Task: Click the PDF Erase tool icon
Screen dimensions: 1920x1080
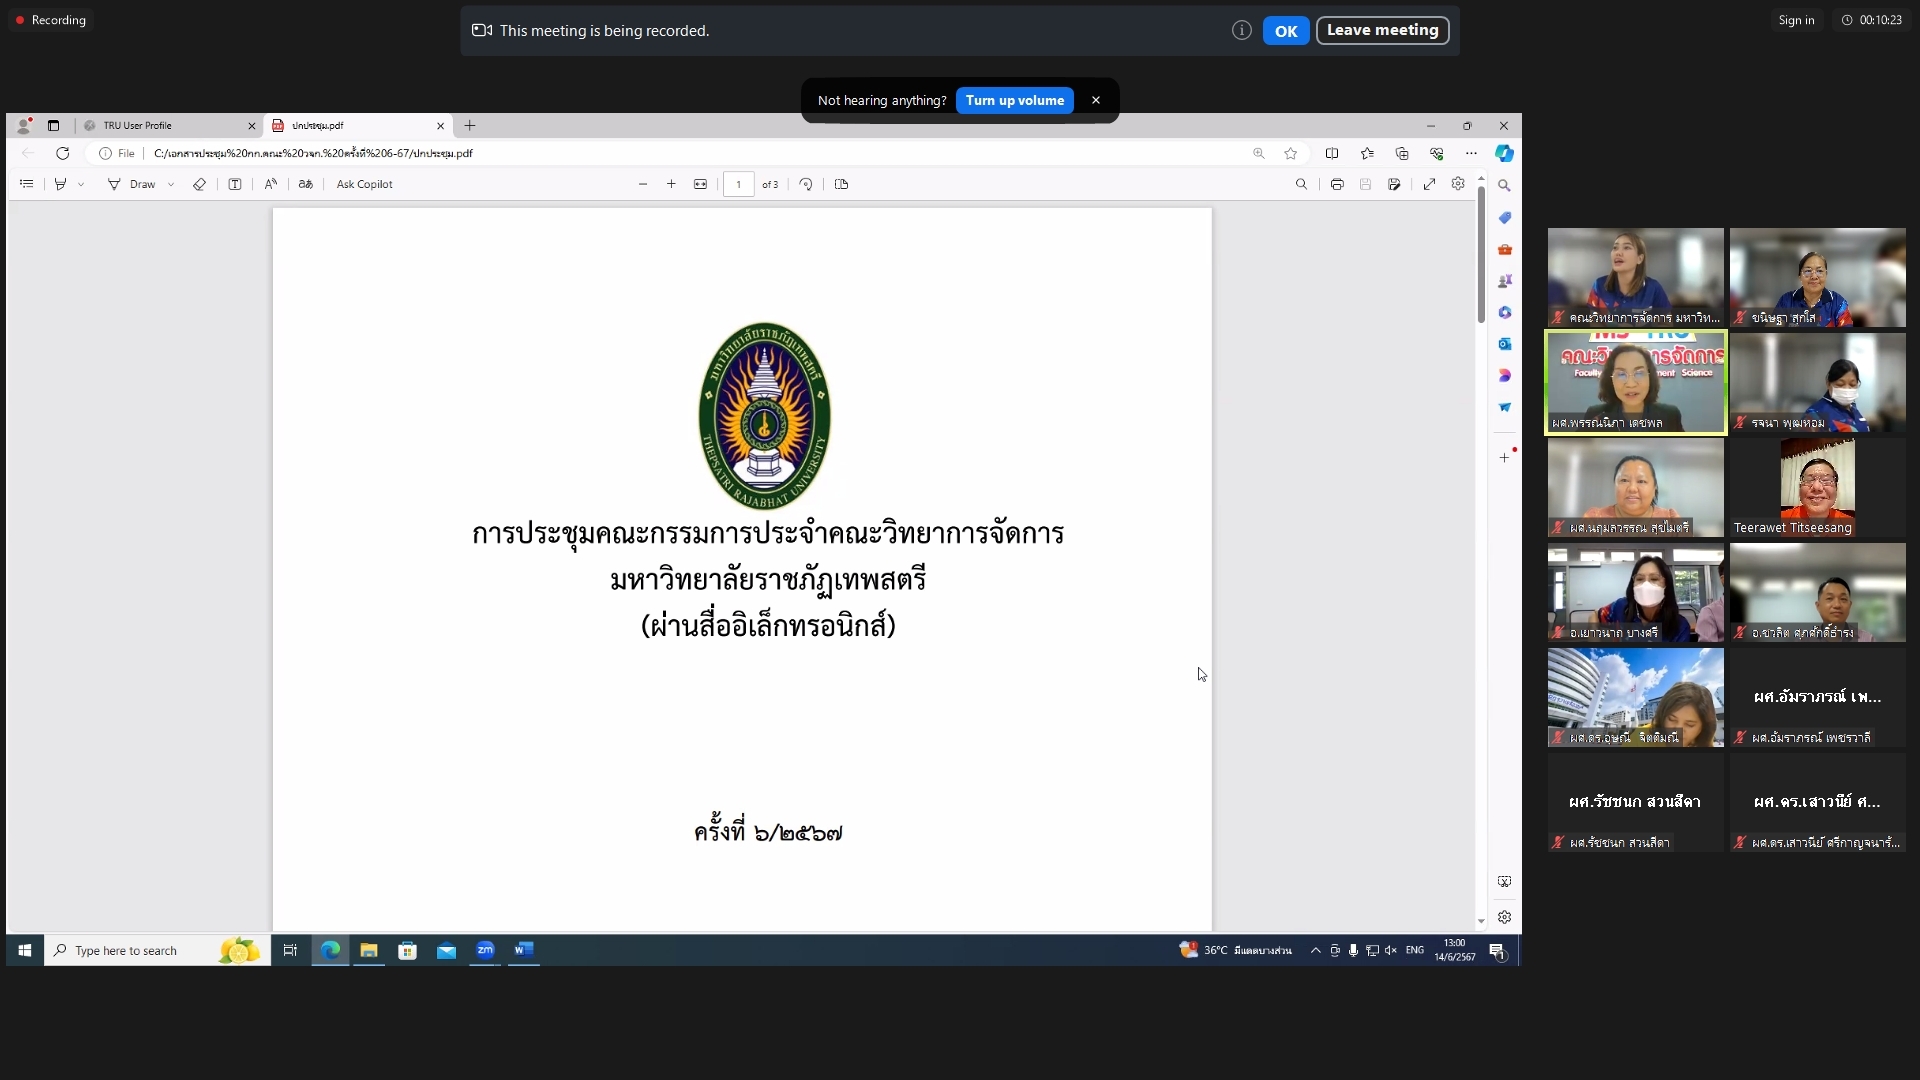Action: 199,184
